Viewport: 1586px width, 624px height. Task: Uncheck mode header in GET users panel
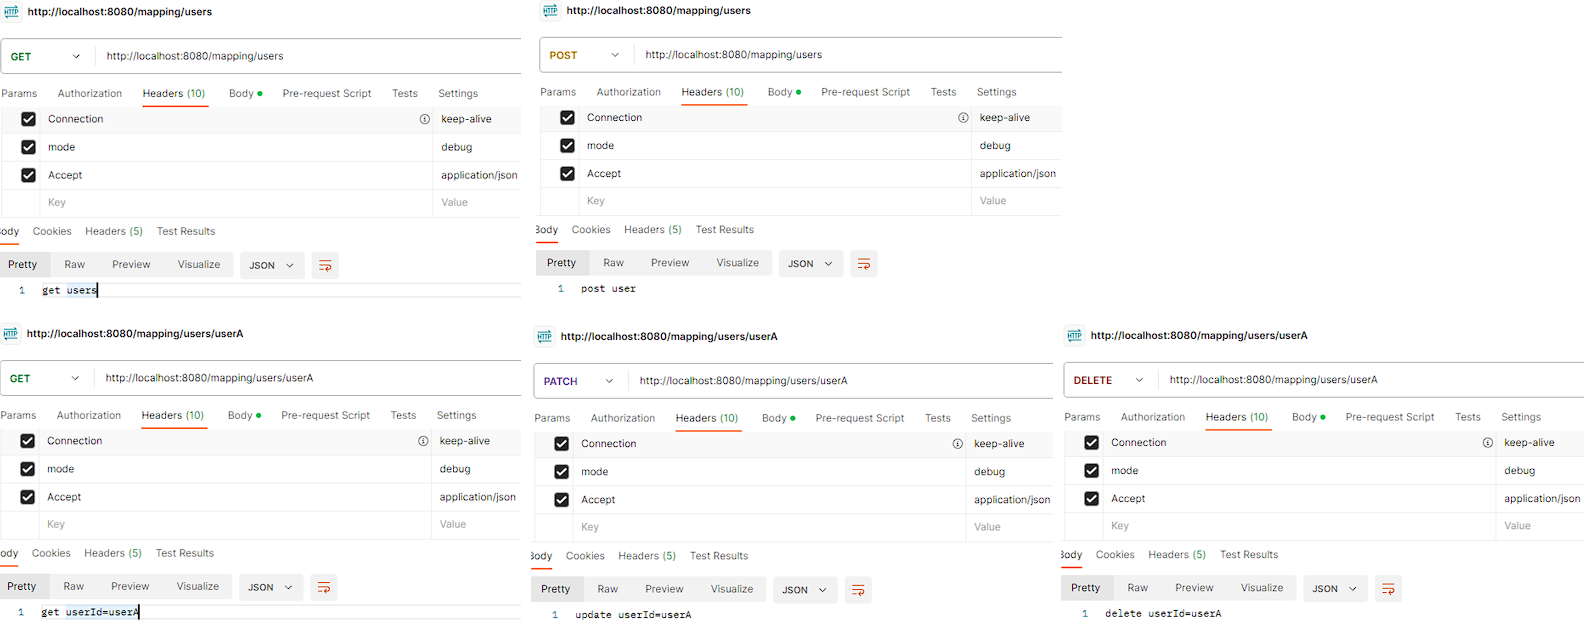tap(28, 147)
